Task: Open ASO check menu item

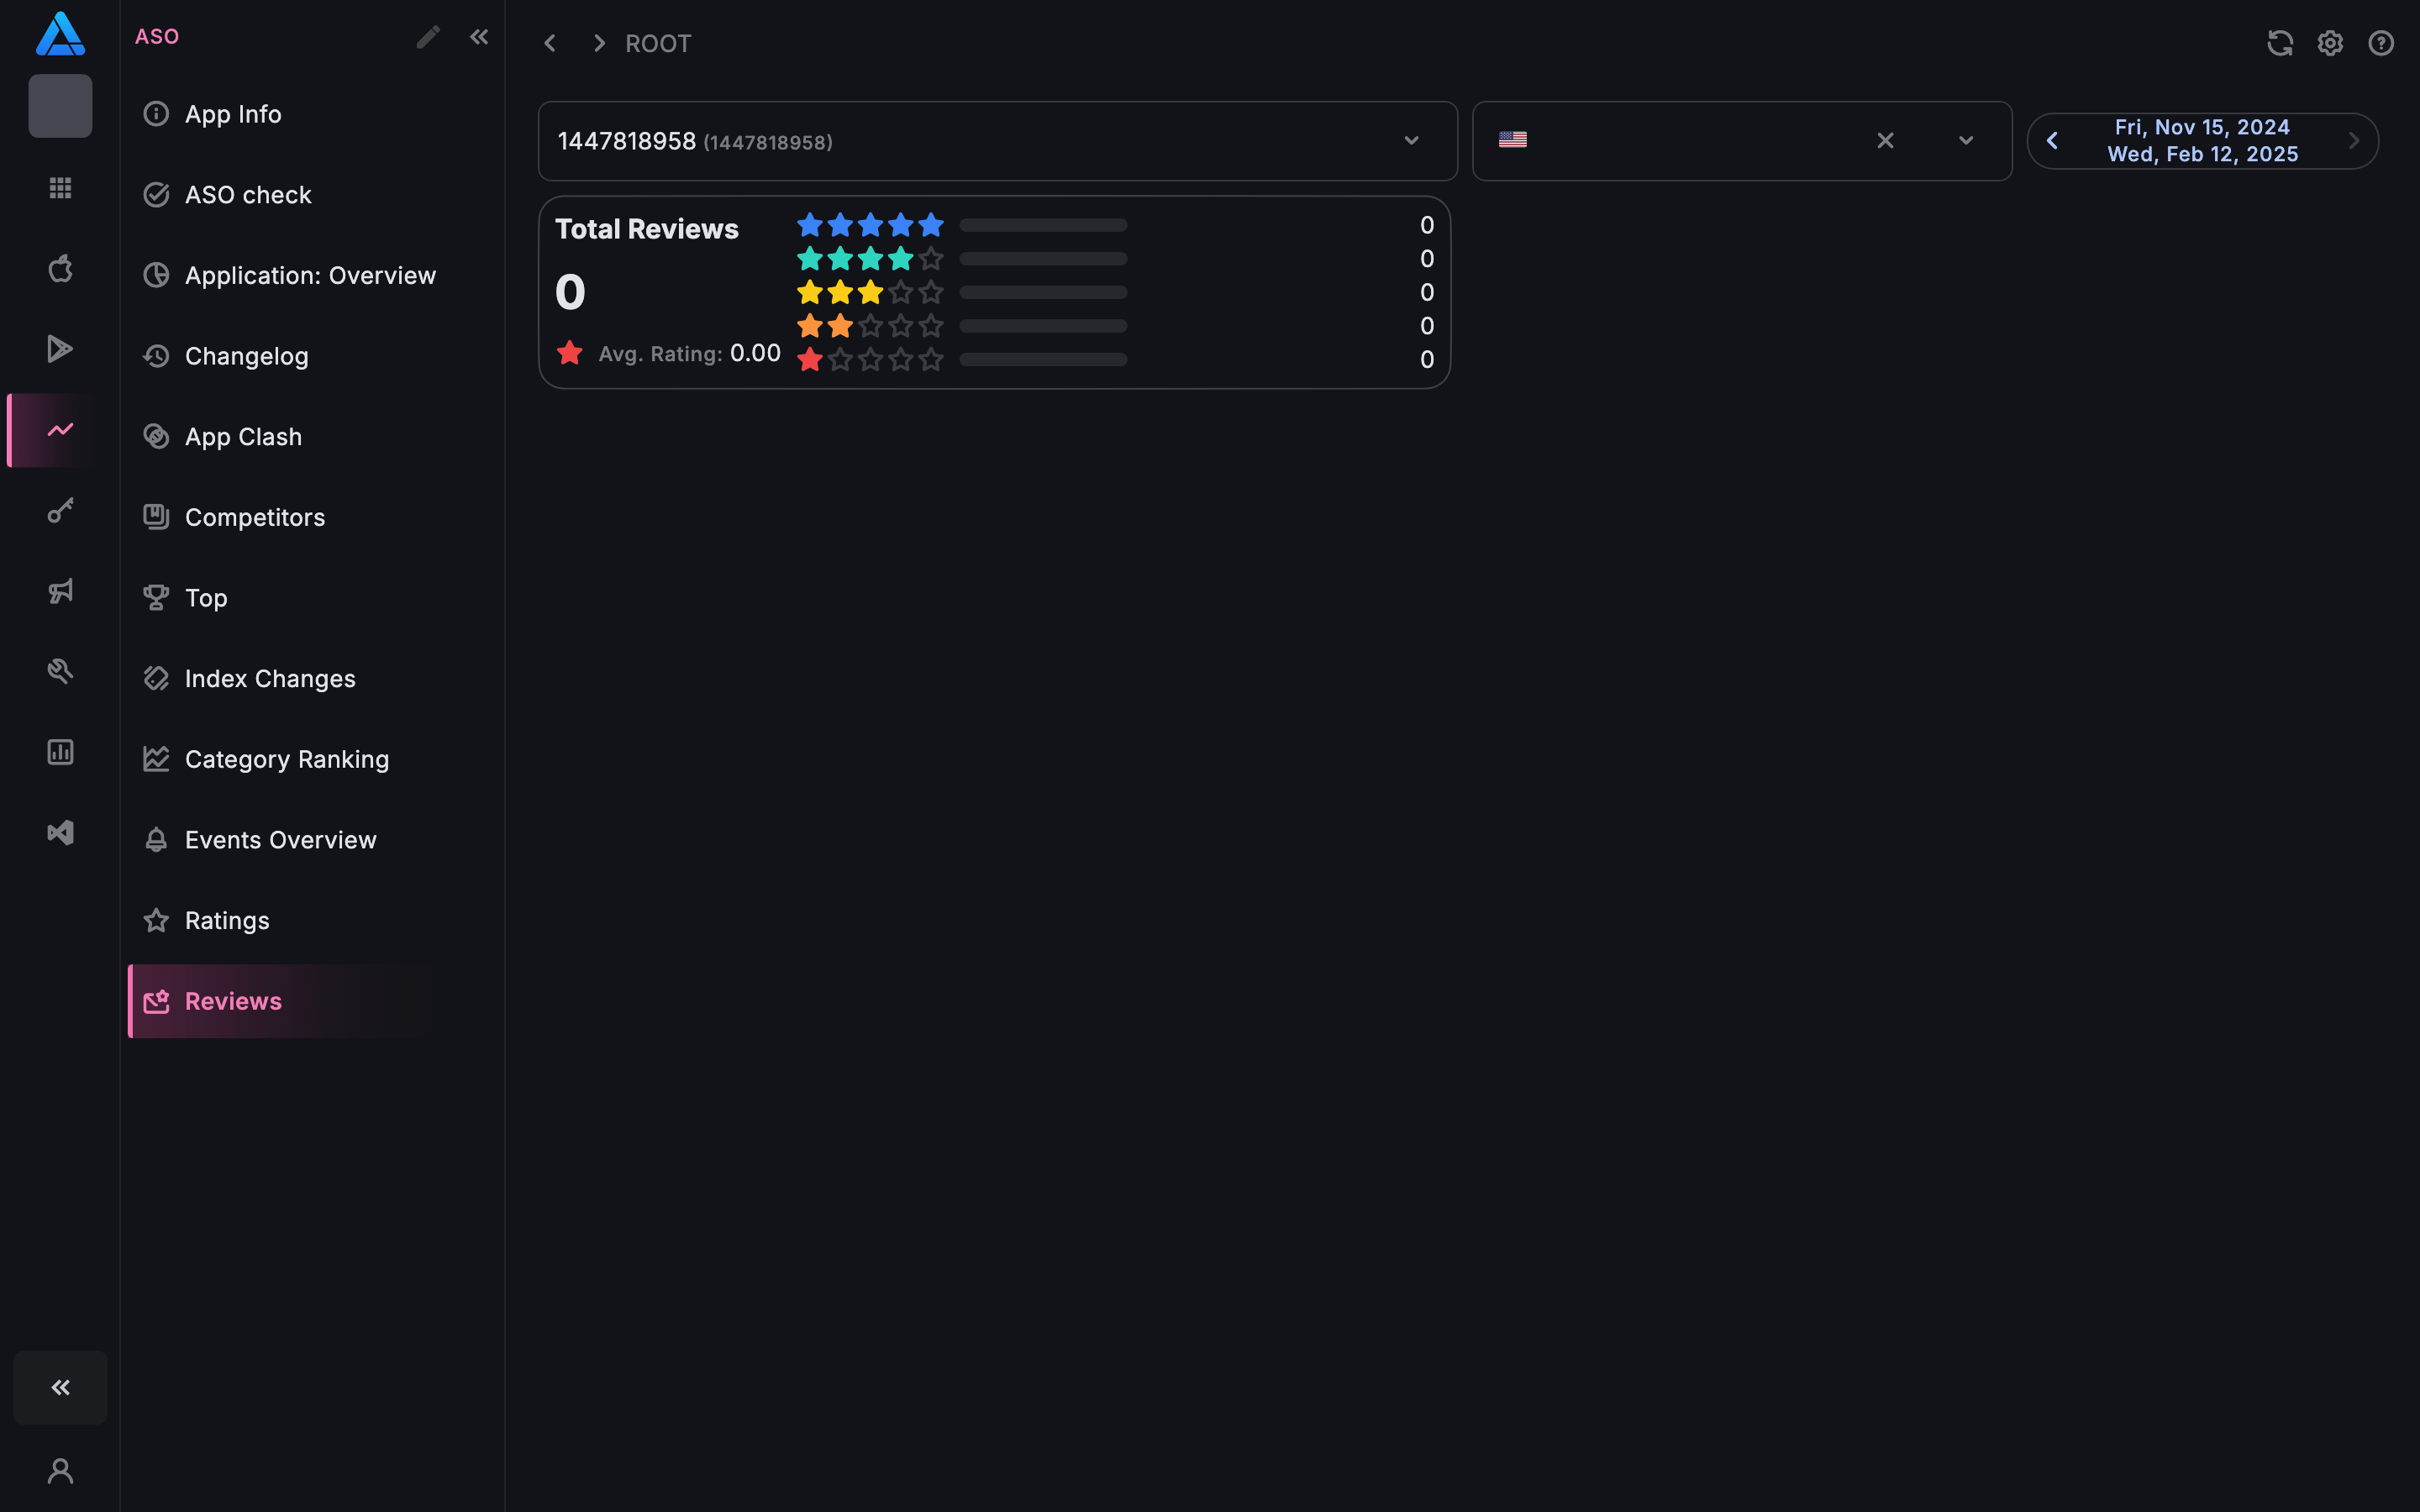Action: (312, 195)
